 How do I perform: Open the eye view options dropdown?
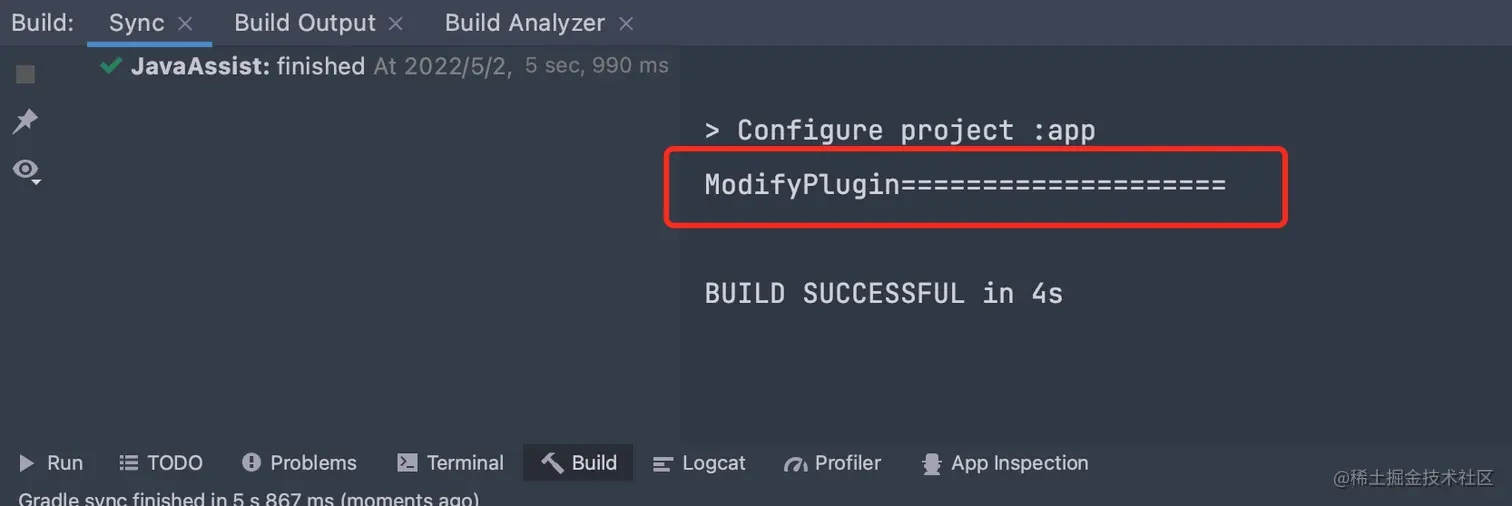coord(26,170)
